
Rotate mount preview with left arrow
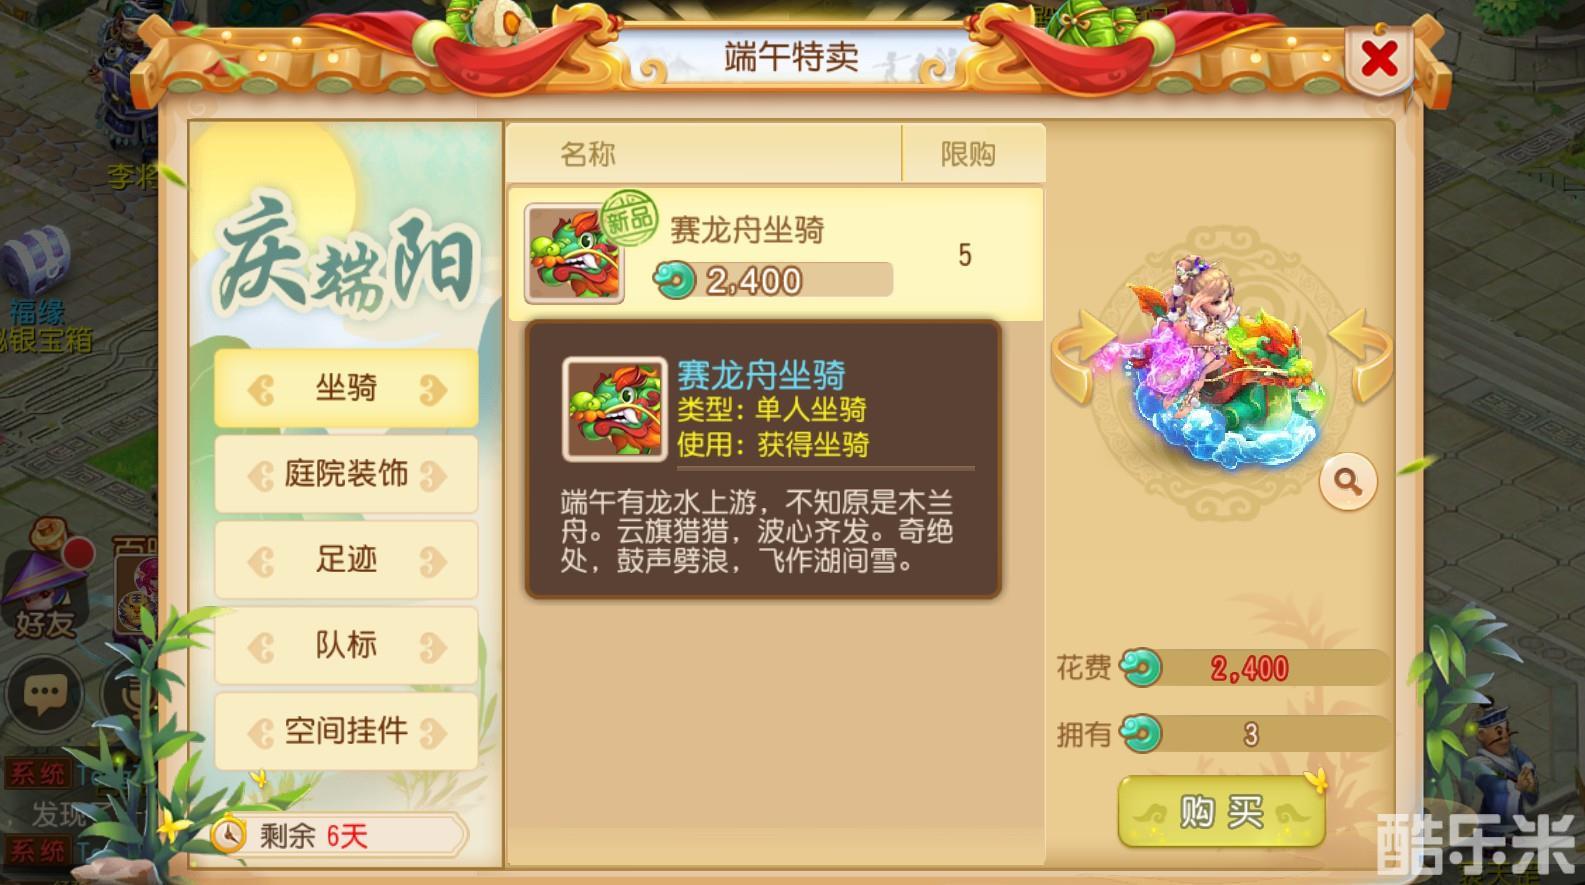coord(1085,355)
